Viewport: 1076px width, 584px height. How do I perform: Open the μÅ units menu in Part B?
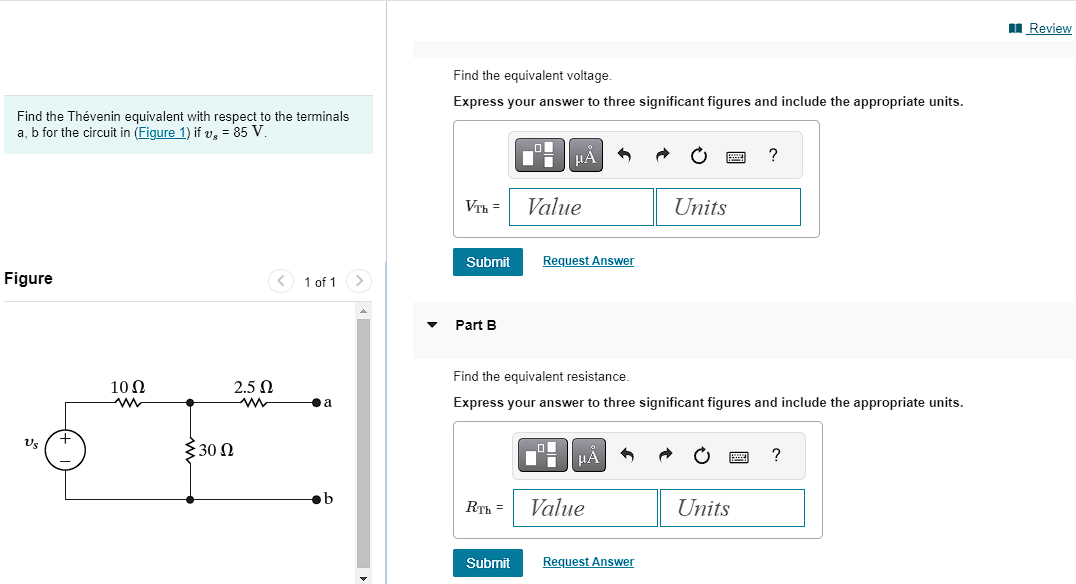tap(589, 455)
